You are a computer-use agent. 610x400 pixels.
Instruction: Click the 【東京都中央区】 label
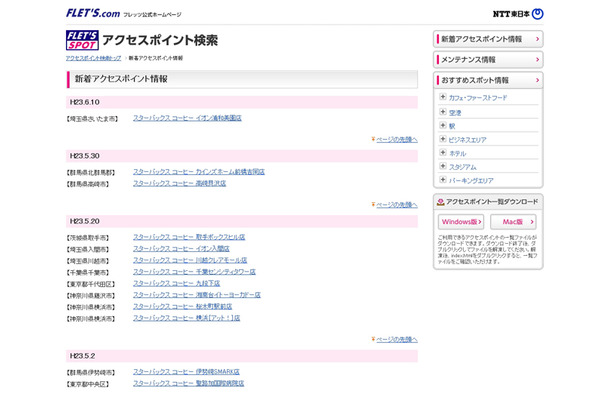(x=88, y=385)
